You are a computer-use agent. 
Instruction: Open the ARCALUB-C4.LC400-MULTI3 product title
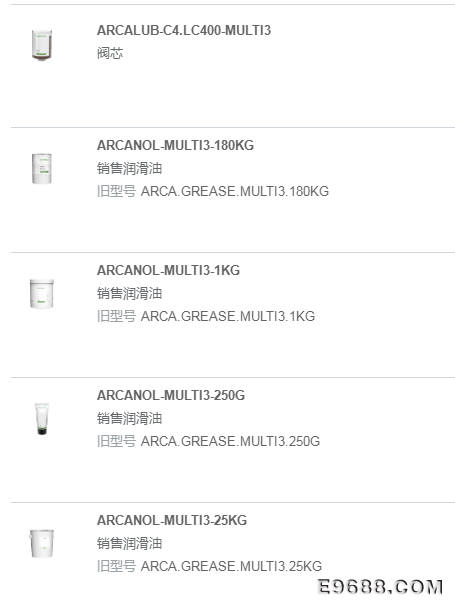(x=184, y=30)
